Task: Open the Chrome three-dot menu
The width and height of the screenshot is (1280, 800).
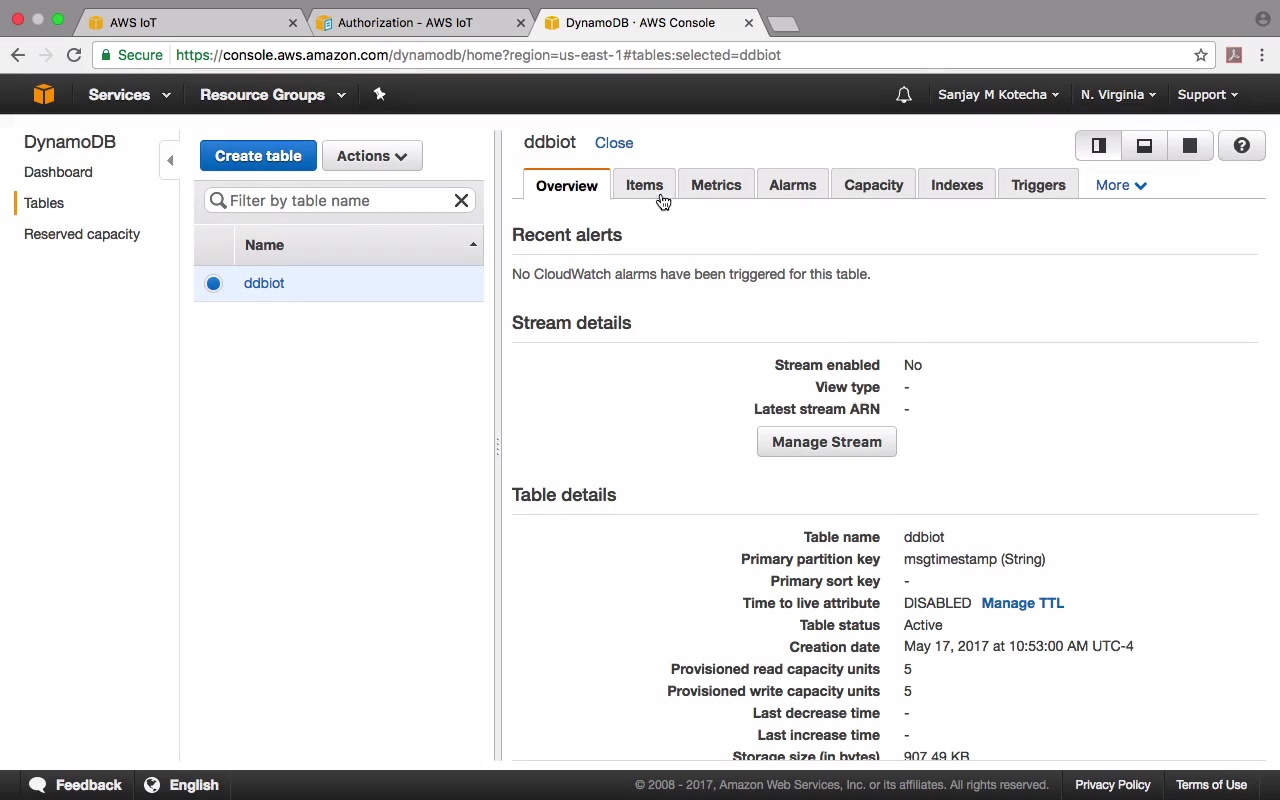Action: point(1262,55)
